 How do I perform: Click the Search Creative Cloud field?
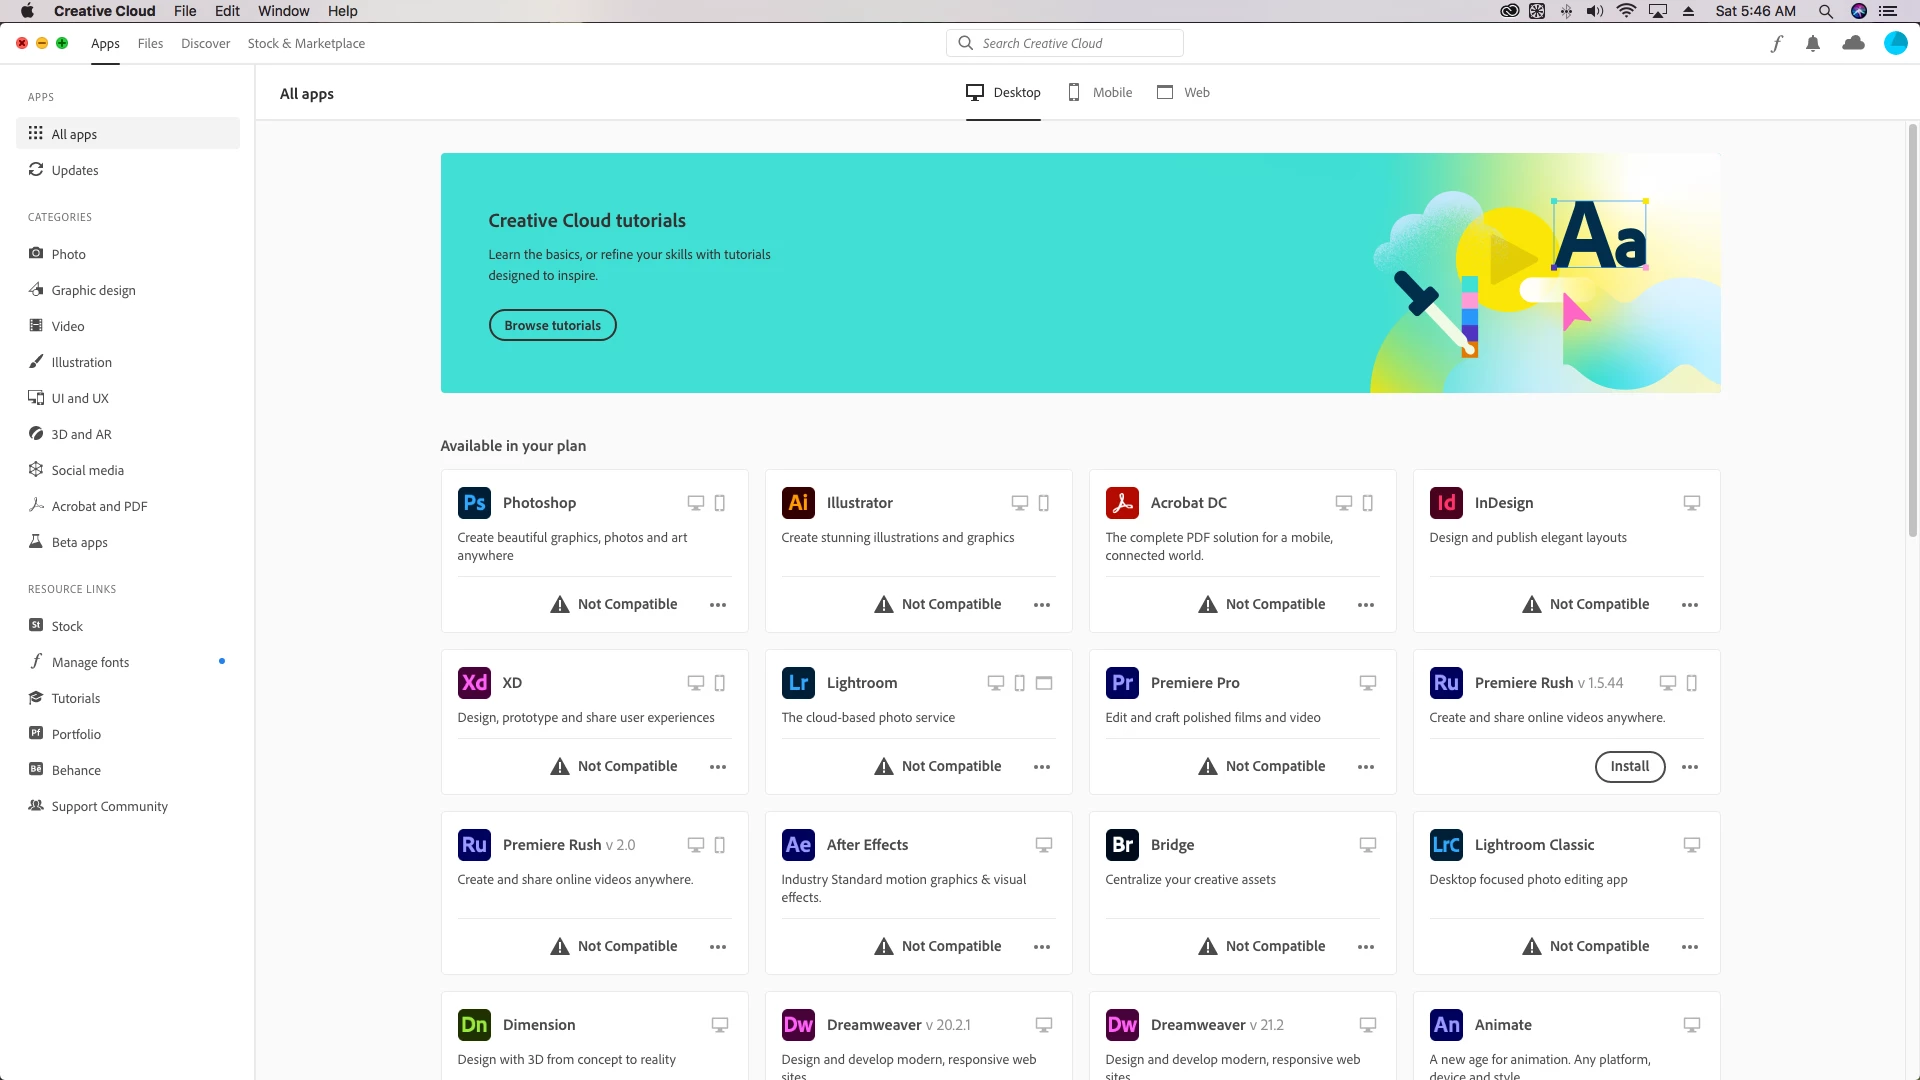click(x=1065, y=43)
